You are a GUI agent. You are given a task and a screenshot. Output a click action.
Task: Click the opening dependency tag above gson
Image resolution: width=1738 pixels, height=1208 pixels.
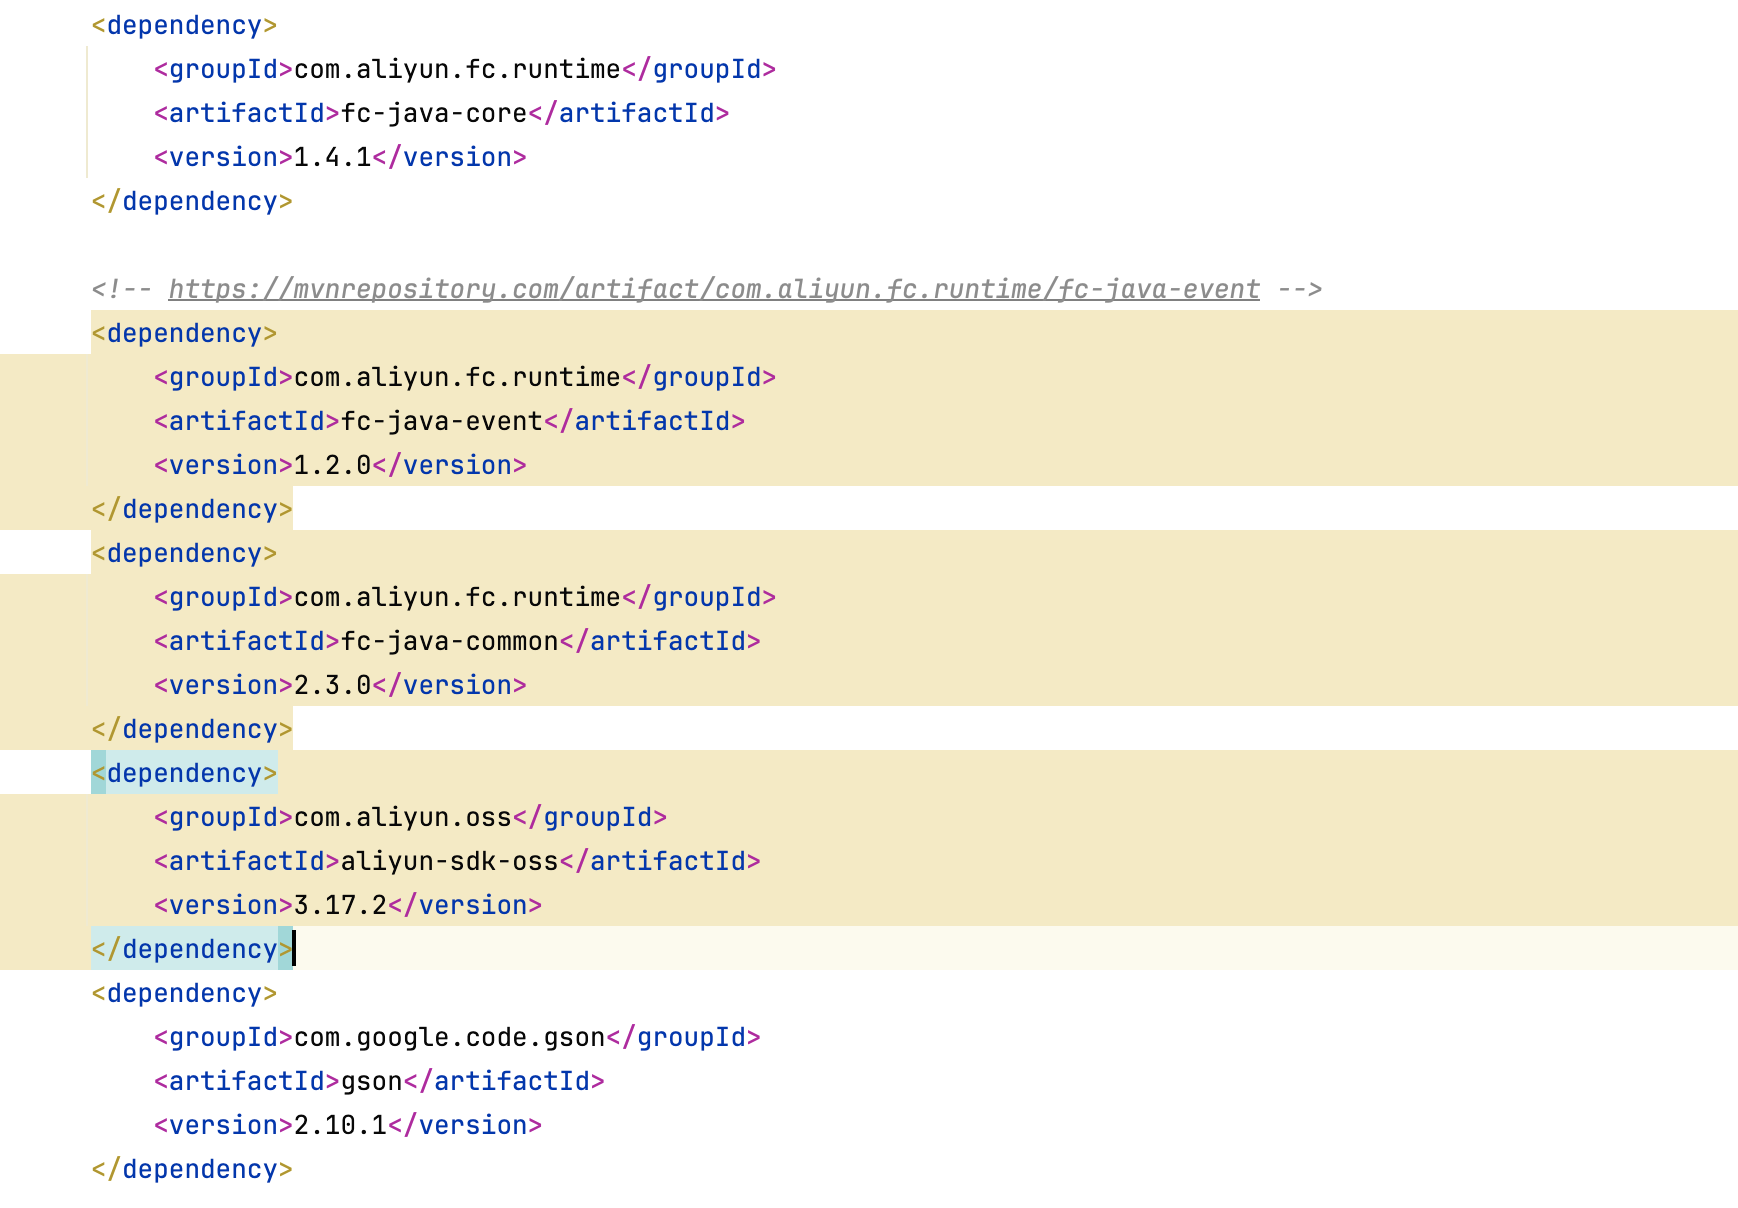(x=184, y=993)
